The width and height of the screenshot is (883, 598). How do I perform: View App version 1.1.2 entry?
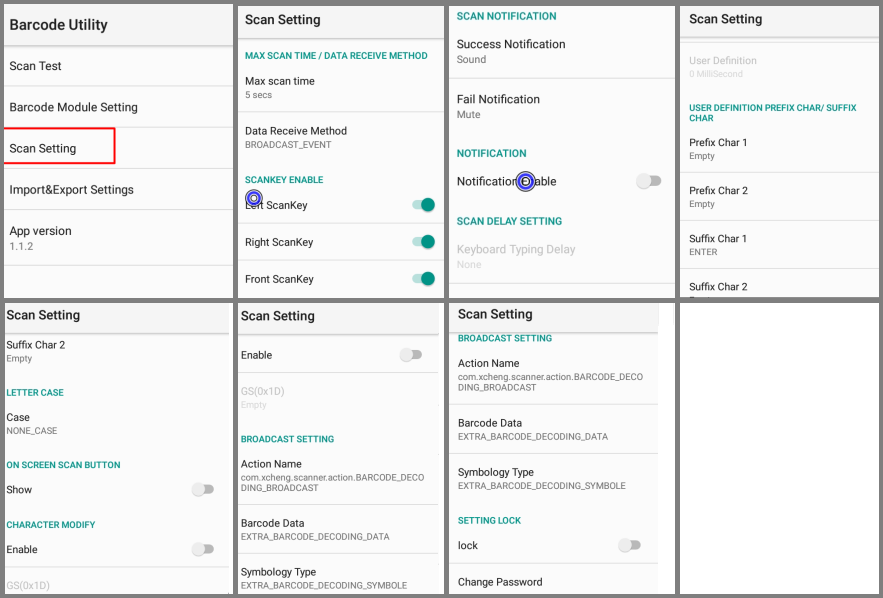coord(118,238)
